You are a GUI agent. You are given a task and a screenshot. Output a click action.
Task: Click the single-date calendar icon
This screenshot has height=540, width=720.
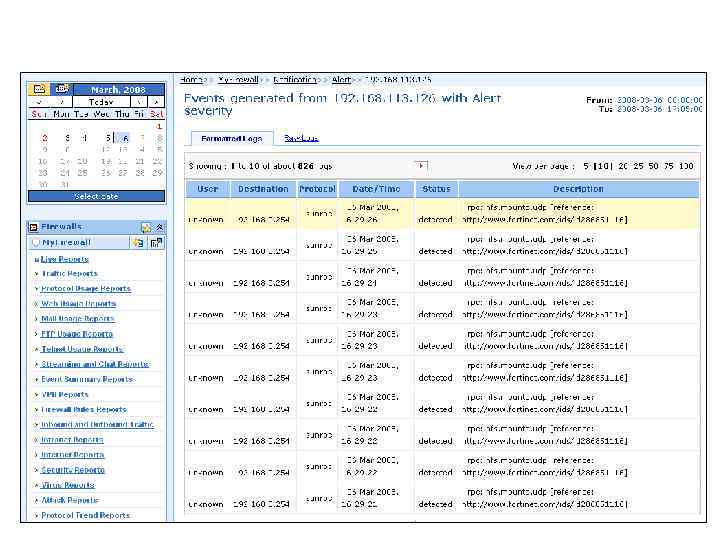(39, 89)
